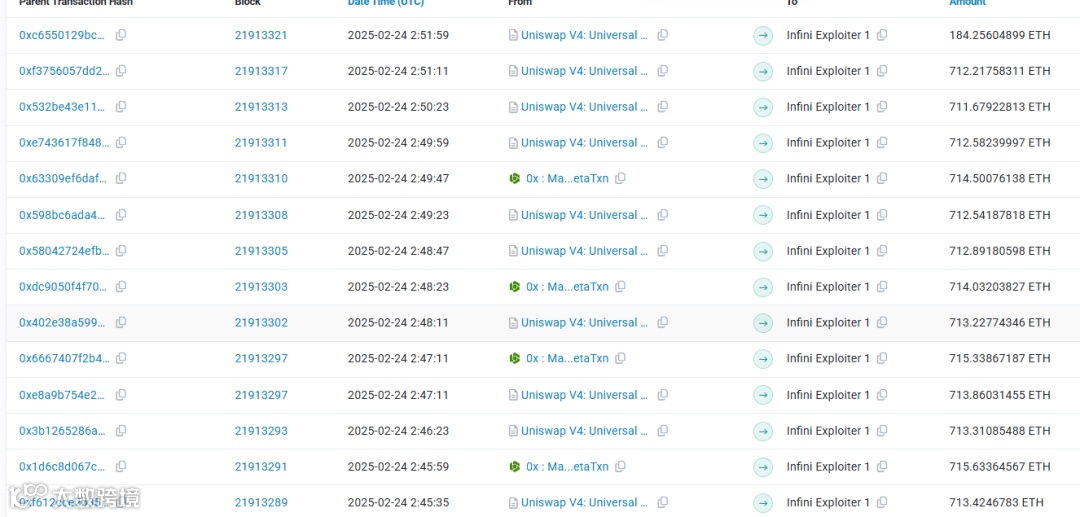Copy transaction hash 0x63309ef6daf
This screenshot has width=1080, height=517.
[x=121, y=178]
